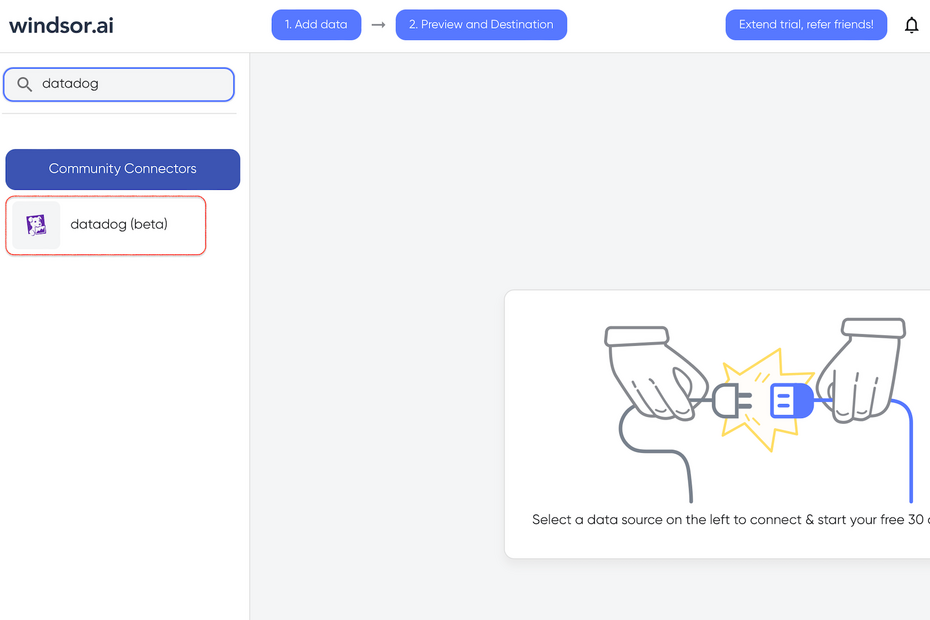
Task: Click 'Extend trial, refer friends!'
Action: pyautogui.click(x=806, y=24)
